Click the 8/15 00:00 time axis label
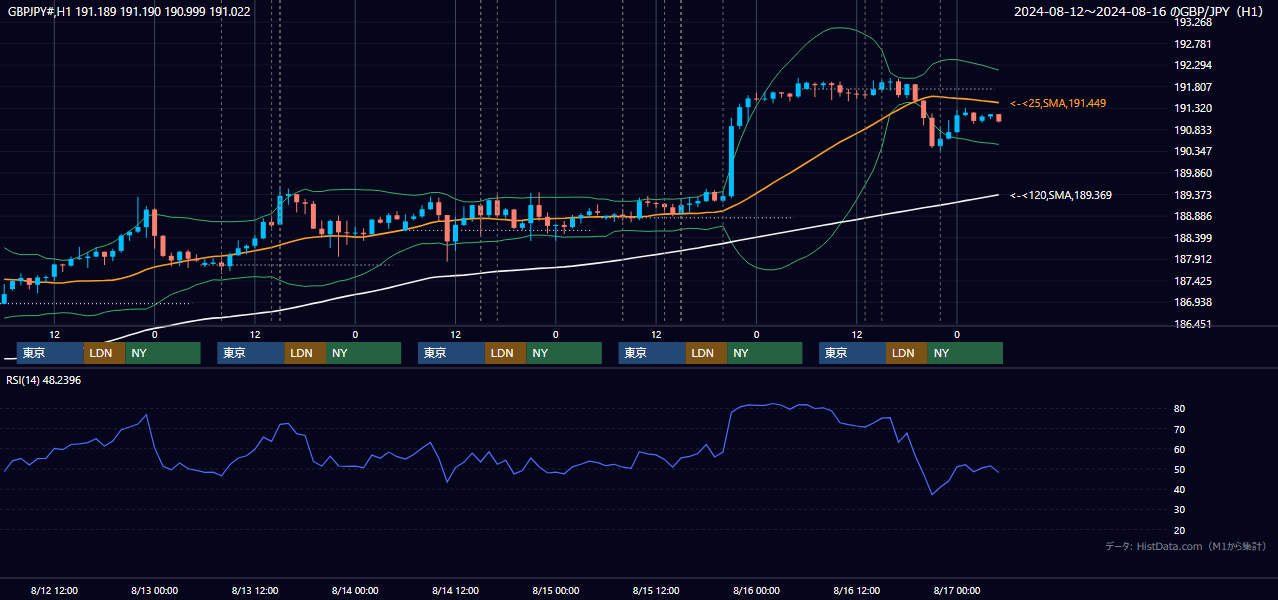This screenshot has height=600, width=1278. click(555, 590)
